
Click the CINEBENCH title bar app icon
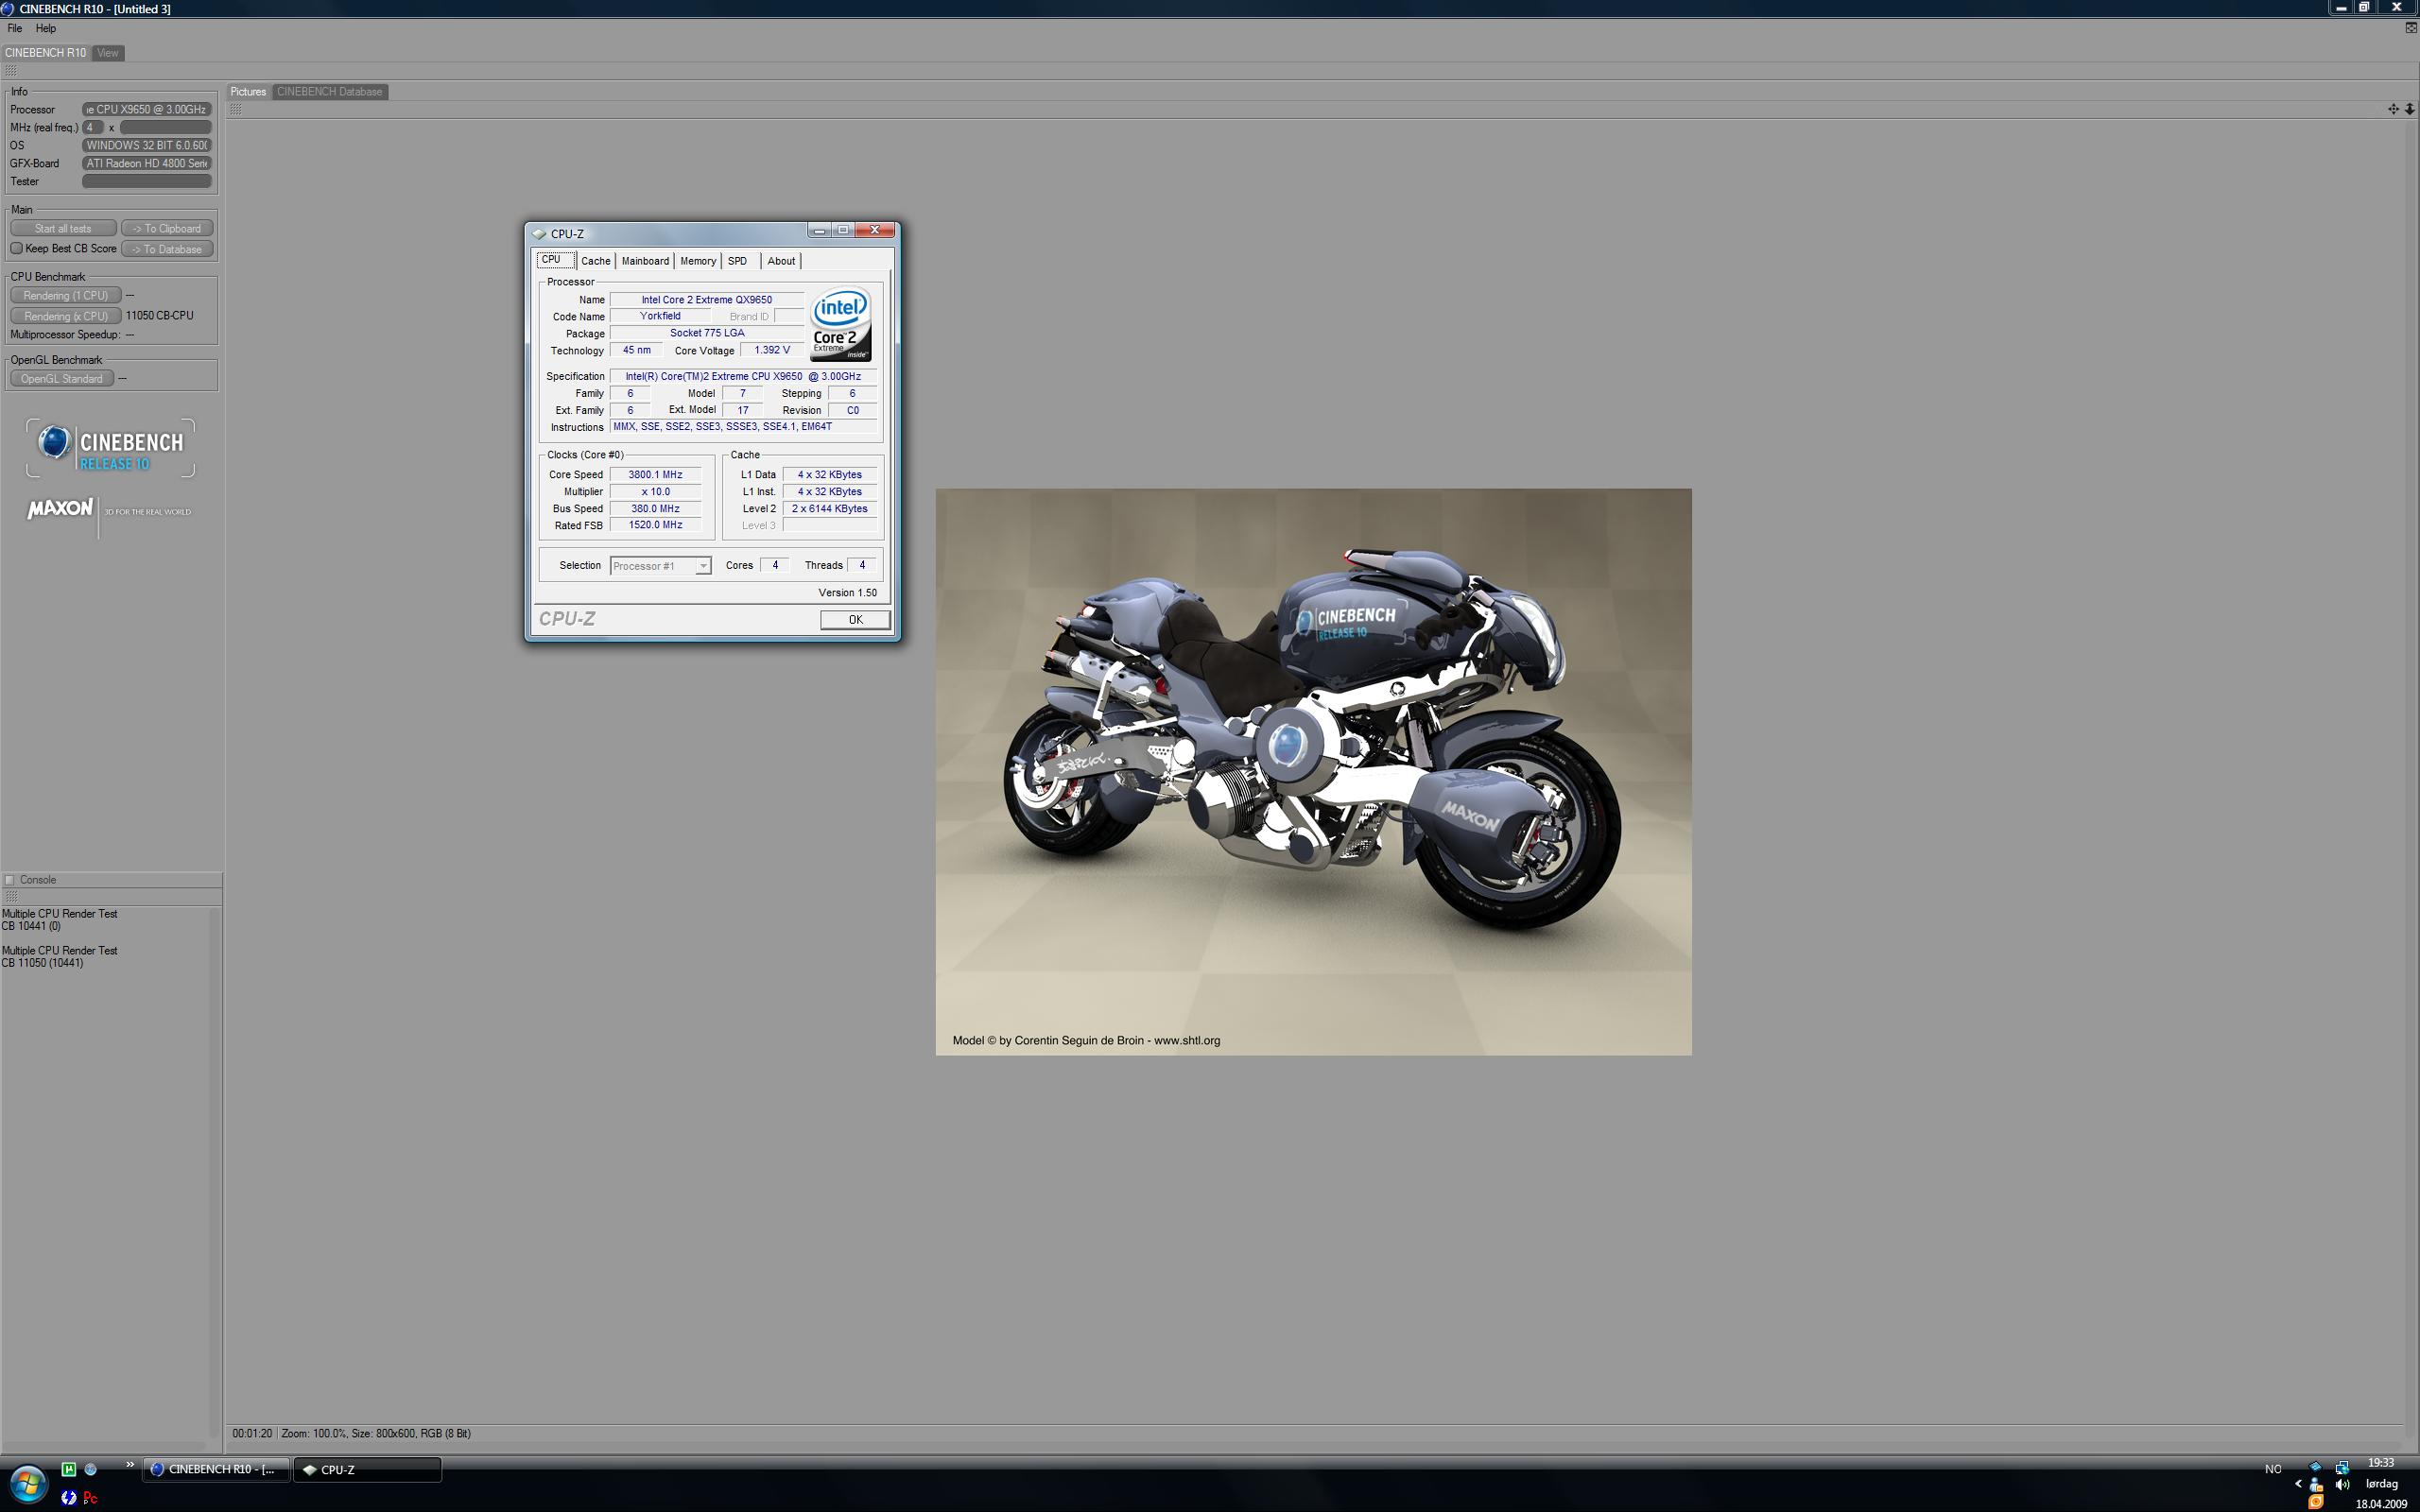tap(8, 8)
